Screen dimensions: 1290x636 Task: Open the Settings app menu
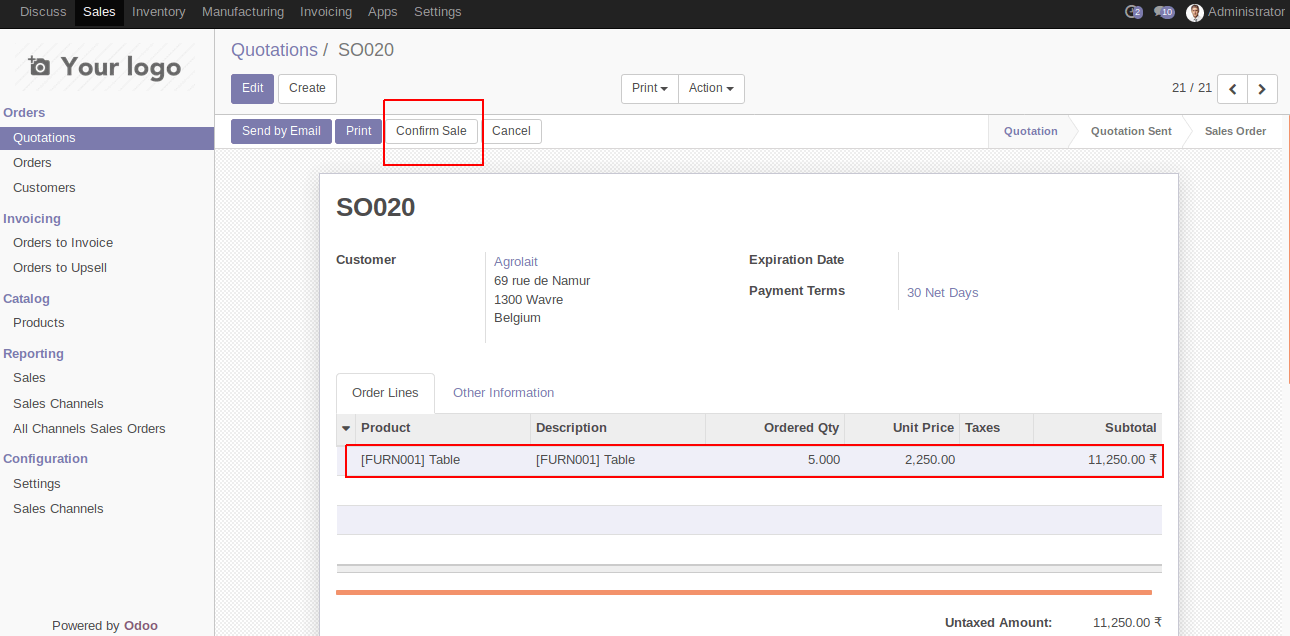pyautogui.click(x=437, y=12)
